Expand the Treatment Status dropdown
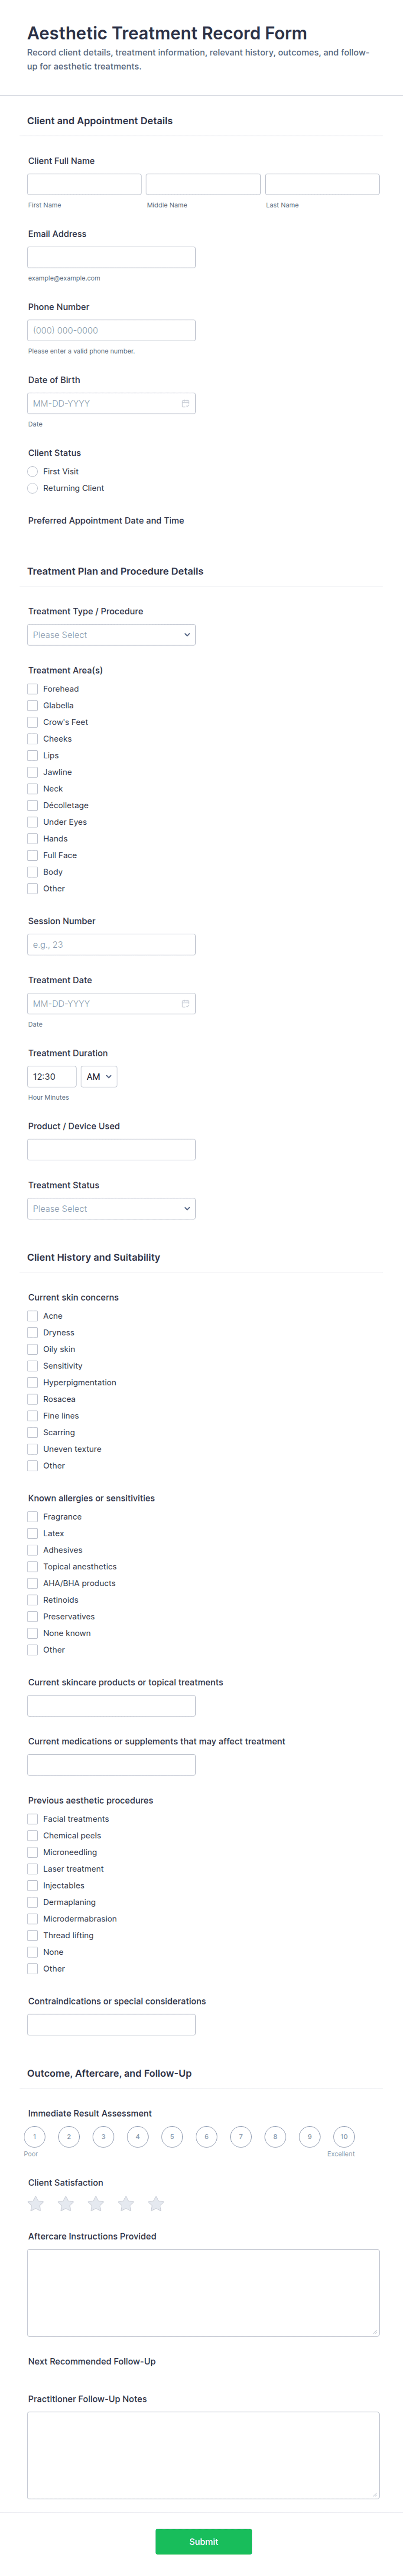This screenshot has height=2576, width=403. 111,1208
